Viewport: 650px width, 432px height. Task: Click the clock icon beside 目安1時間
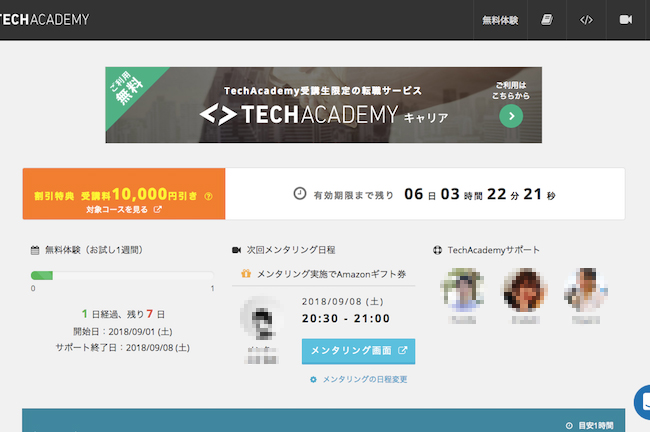pyautogui.click(x=569, y=426)
